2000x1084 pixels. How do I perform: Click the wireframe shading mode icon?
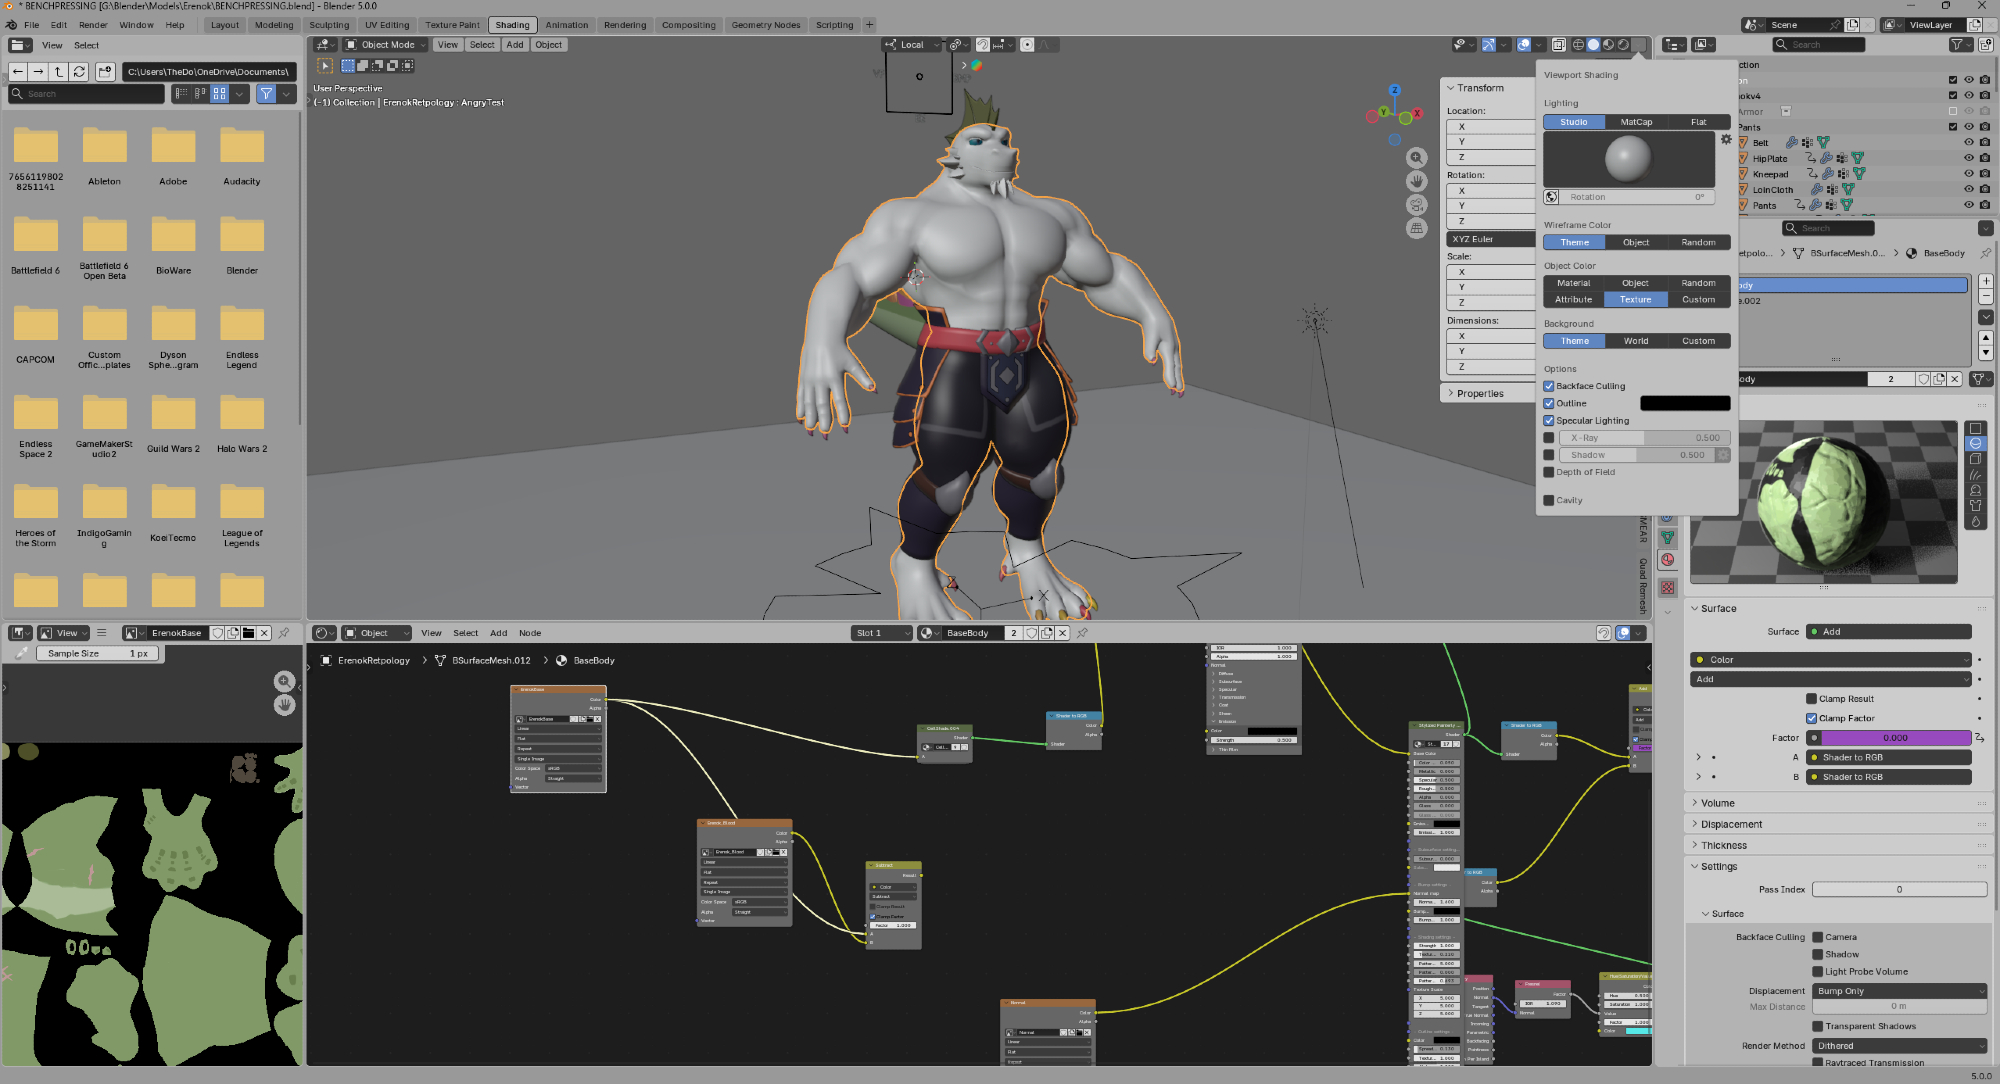click(1578, 45)
